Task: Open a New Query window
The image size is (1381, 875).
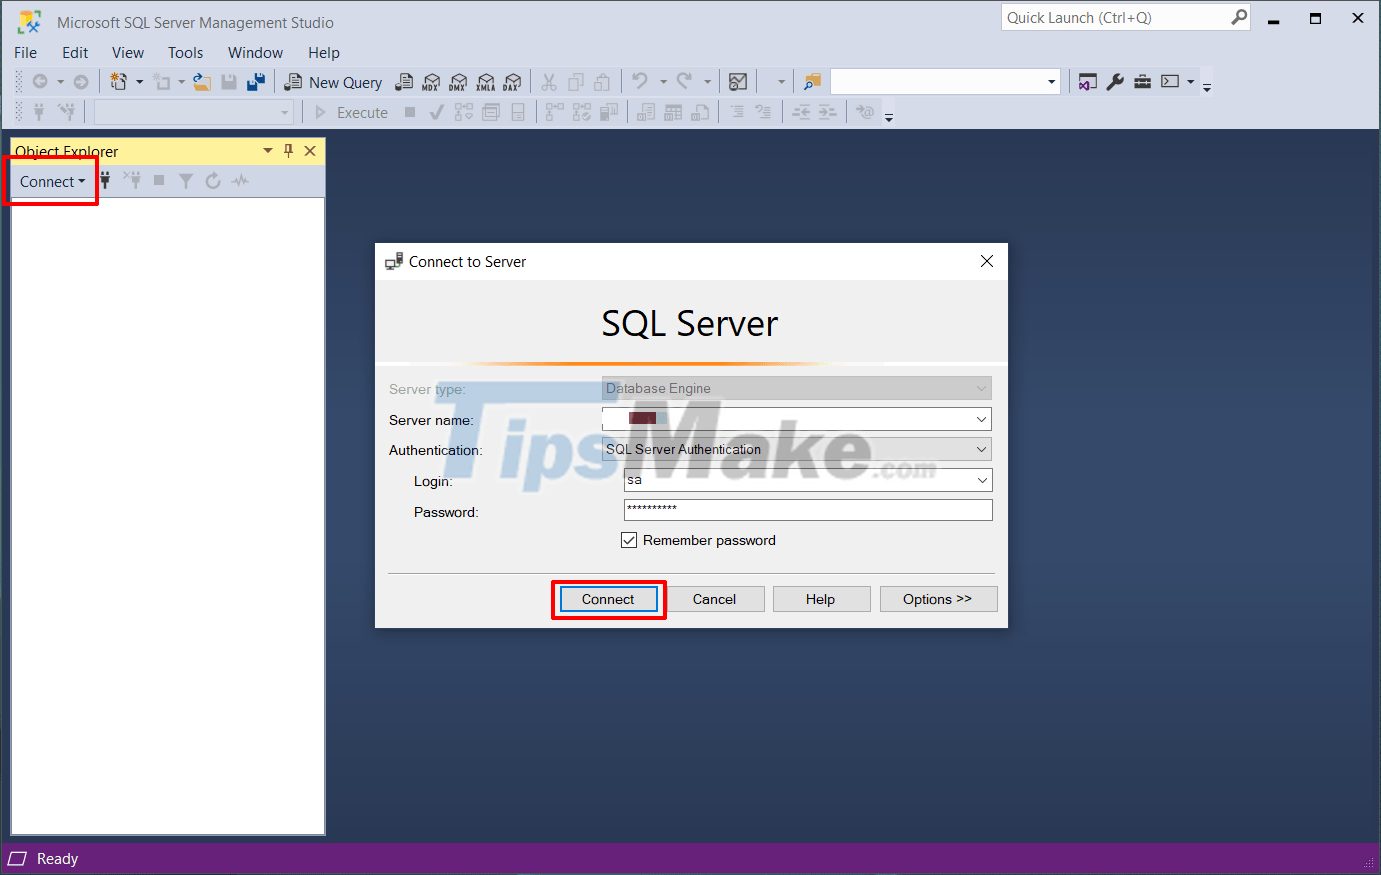Action: pyautogui.click(x=333, y=82)
